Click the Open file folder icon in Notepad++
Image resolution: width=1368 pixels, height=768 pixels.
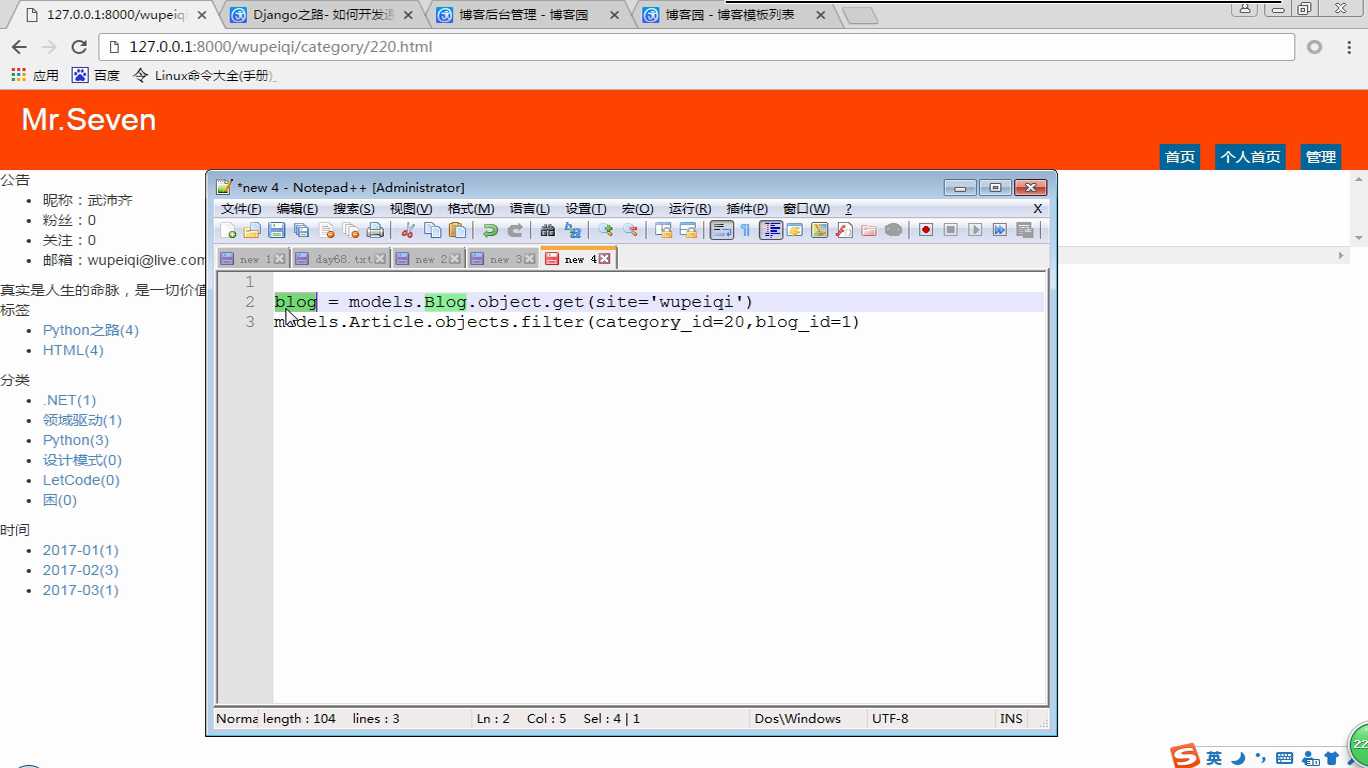tap(252, 230)
